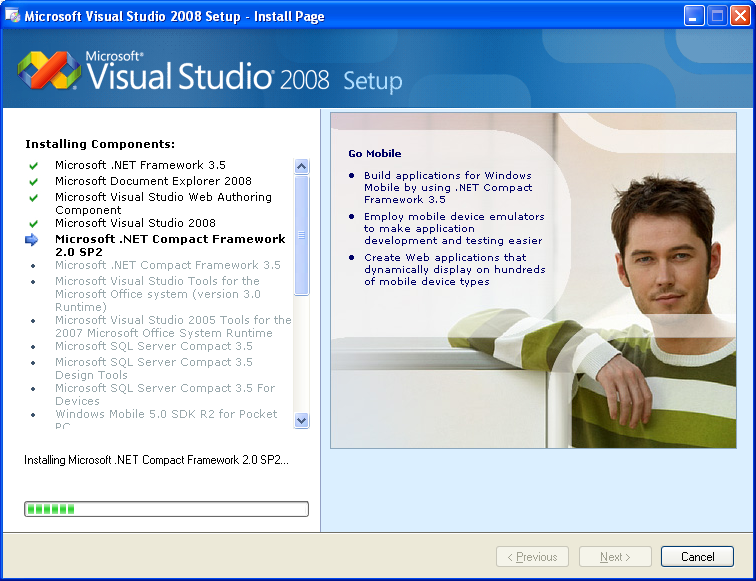
Task: Click the checkmark beside Microsoft Visual Studio 2008
Action: pos(33,224)
